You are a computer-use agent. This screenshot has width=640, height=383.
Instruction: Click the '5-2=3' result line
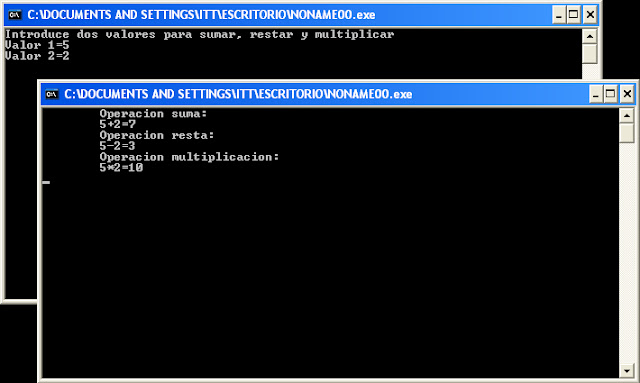[x=118, y=146]
